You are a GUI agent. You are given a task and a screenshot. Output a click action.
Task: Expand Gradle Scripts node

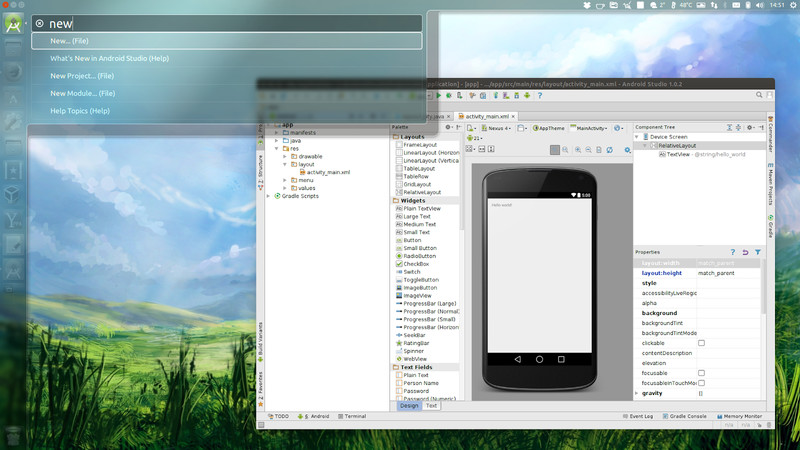pyautogui.click(x=269, y=196)
